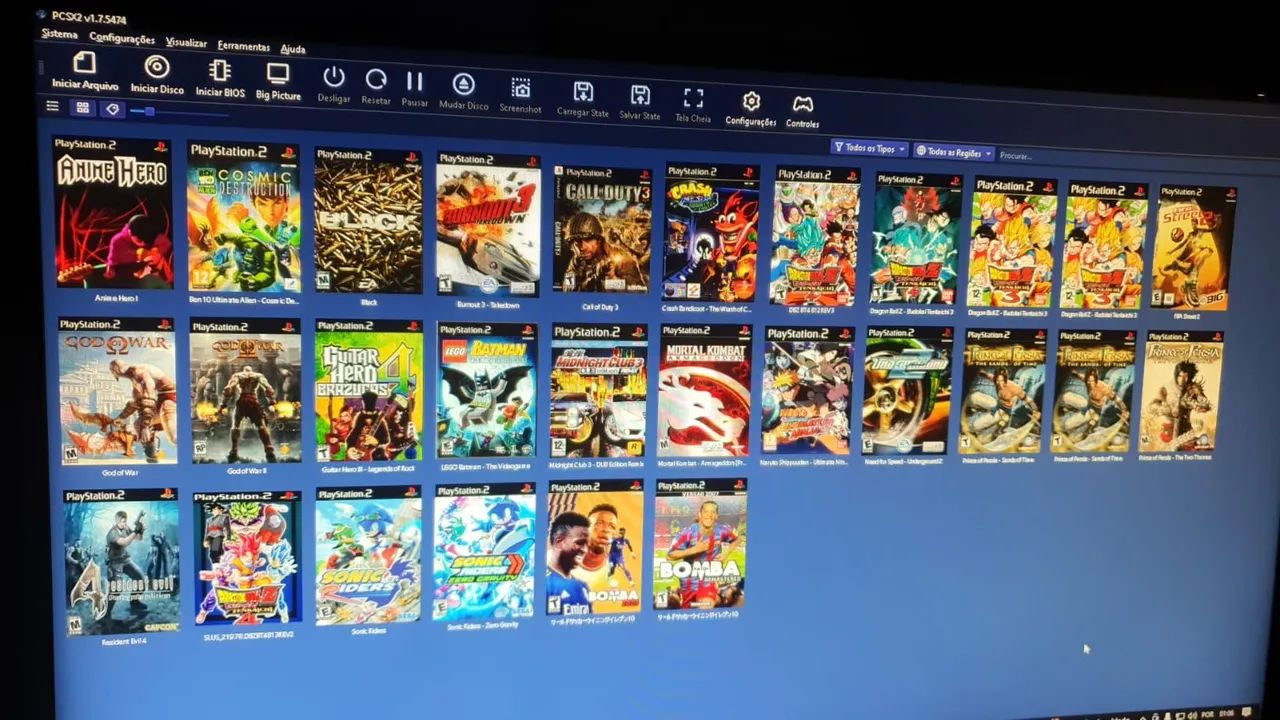The height and width of the screenshot is (720, 1280).
Task: Select the Resident Evil 4 cover
Action: click(x=121, y=562)
